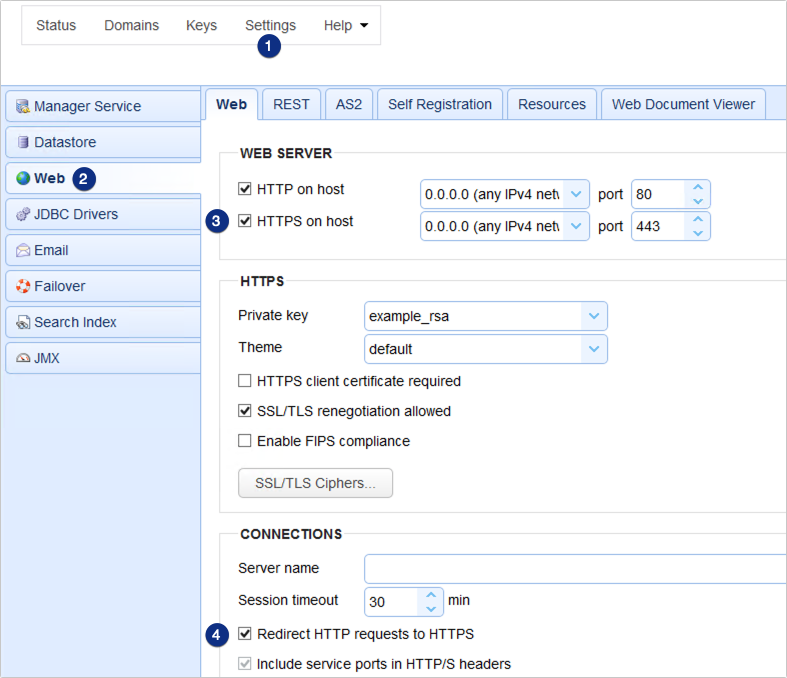This screenshot has height=678, width=787.
Task: Click the Datastore database icon
Action: click(22, 142)
